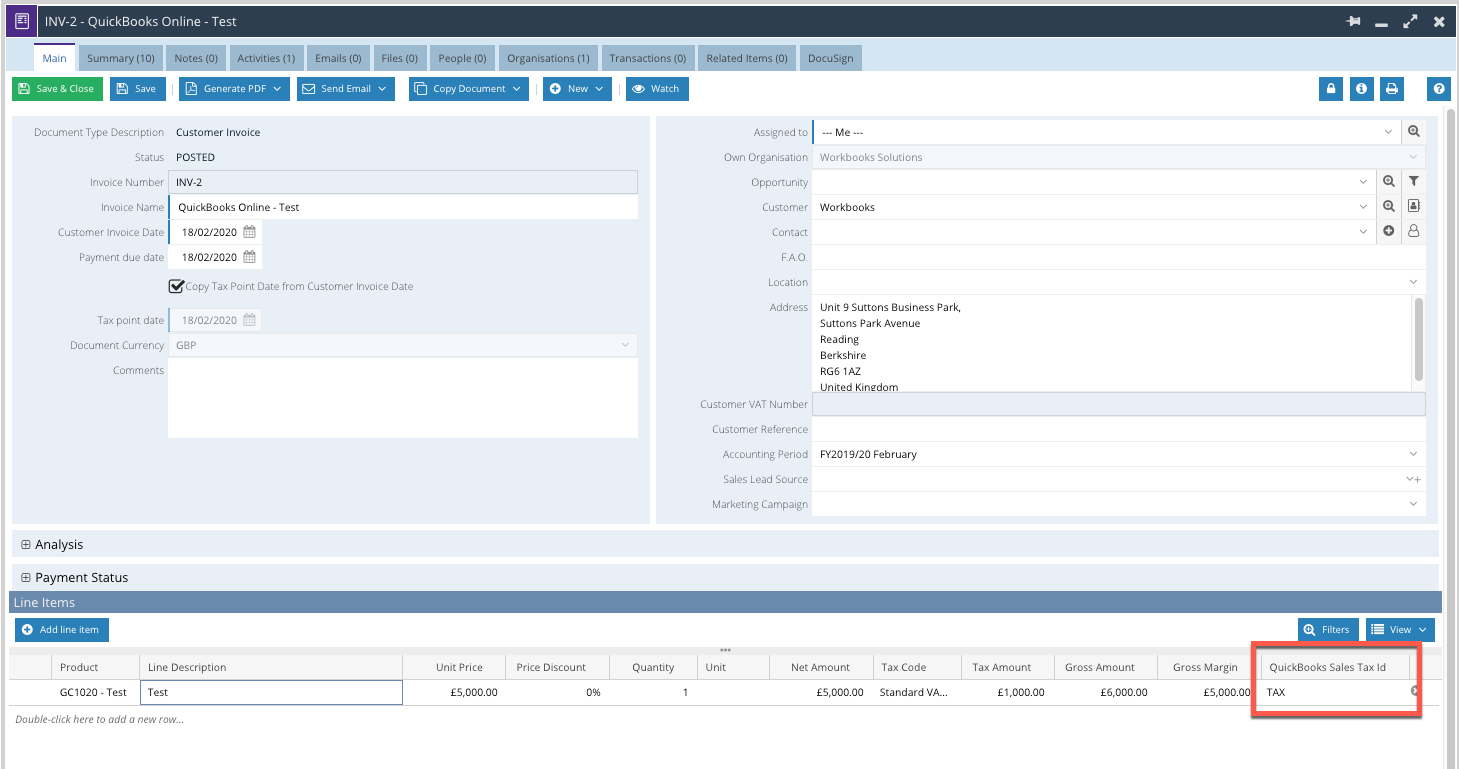Open the DocuSign tab

(831, 58)
